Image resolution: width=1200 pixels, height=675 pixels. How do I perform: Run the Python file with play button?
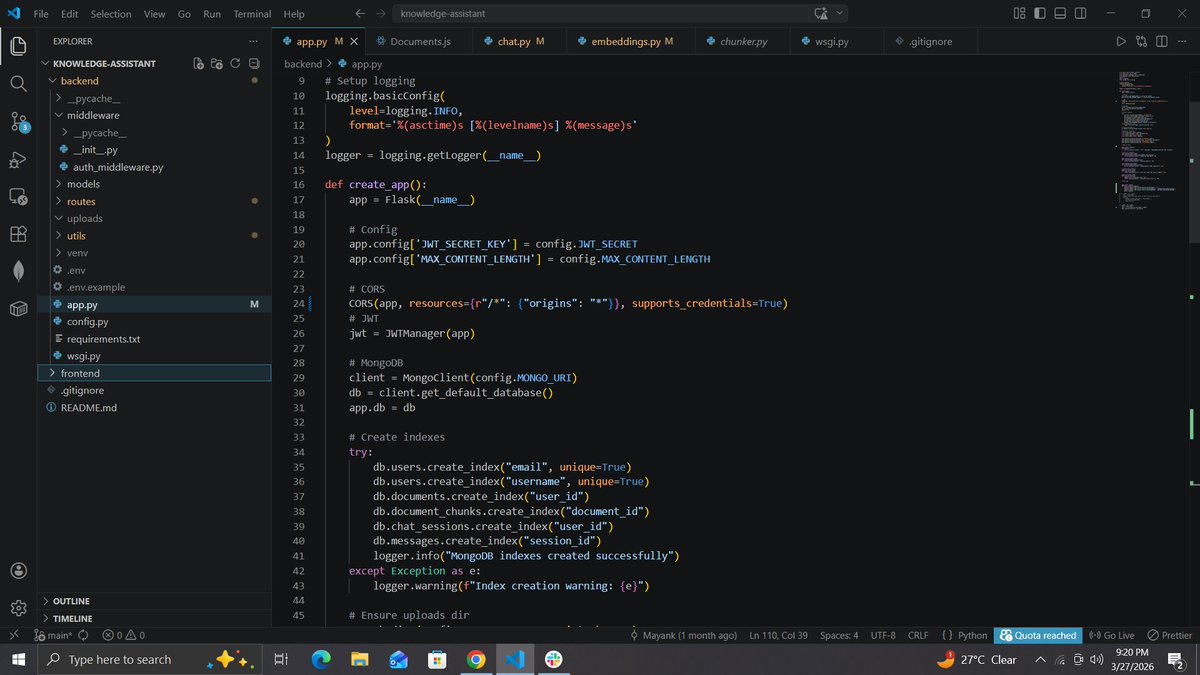pyautogui.click(x=1121, y=41)
